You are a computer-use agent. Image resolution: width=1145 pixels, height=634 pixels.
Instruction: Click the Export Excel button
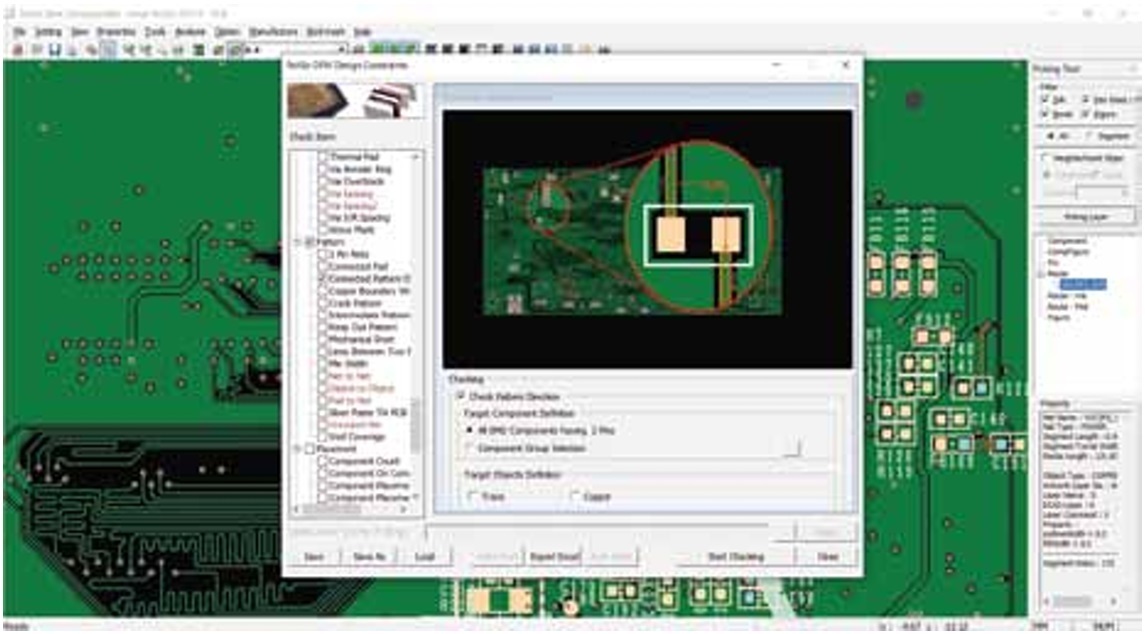coord(554,556)
